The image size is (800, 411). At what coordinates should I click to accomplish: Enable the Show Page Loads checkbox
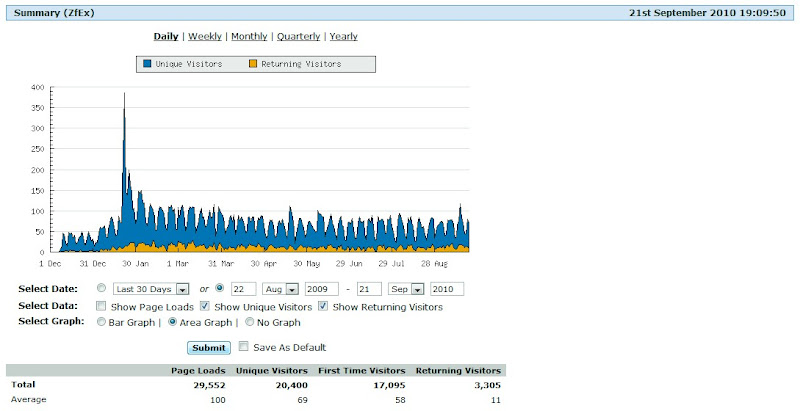(x=101, y=306)
